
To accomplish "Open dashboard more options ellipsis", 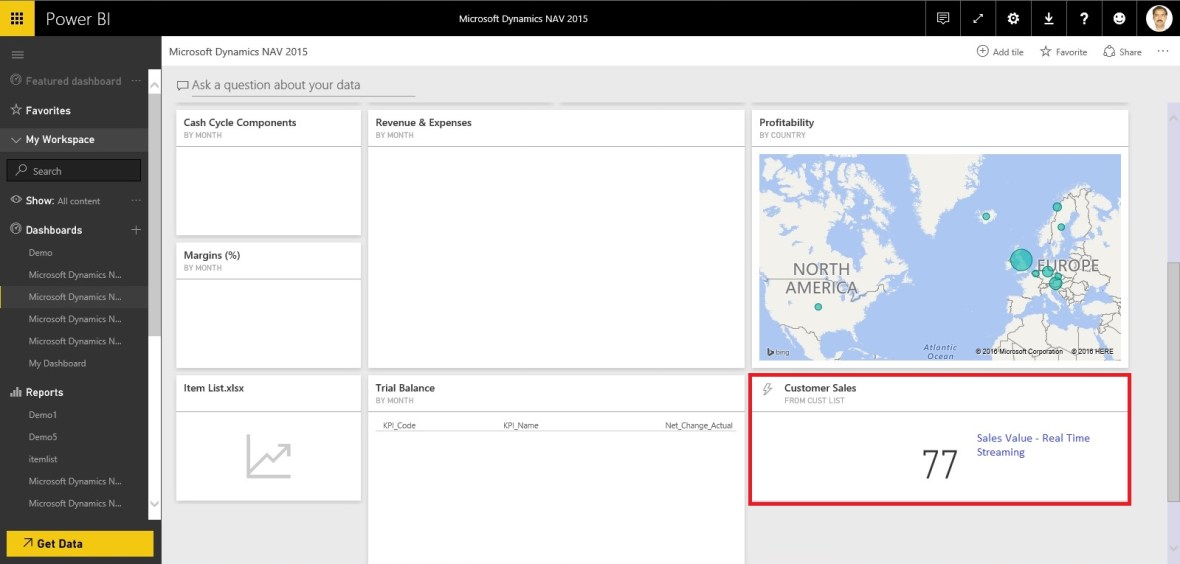I will coord(1162,51).
